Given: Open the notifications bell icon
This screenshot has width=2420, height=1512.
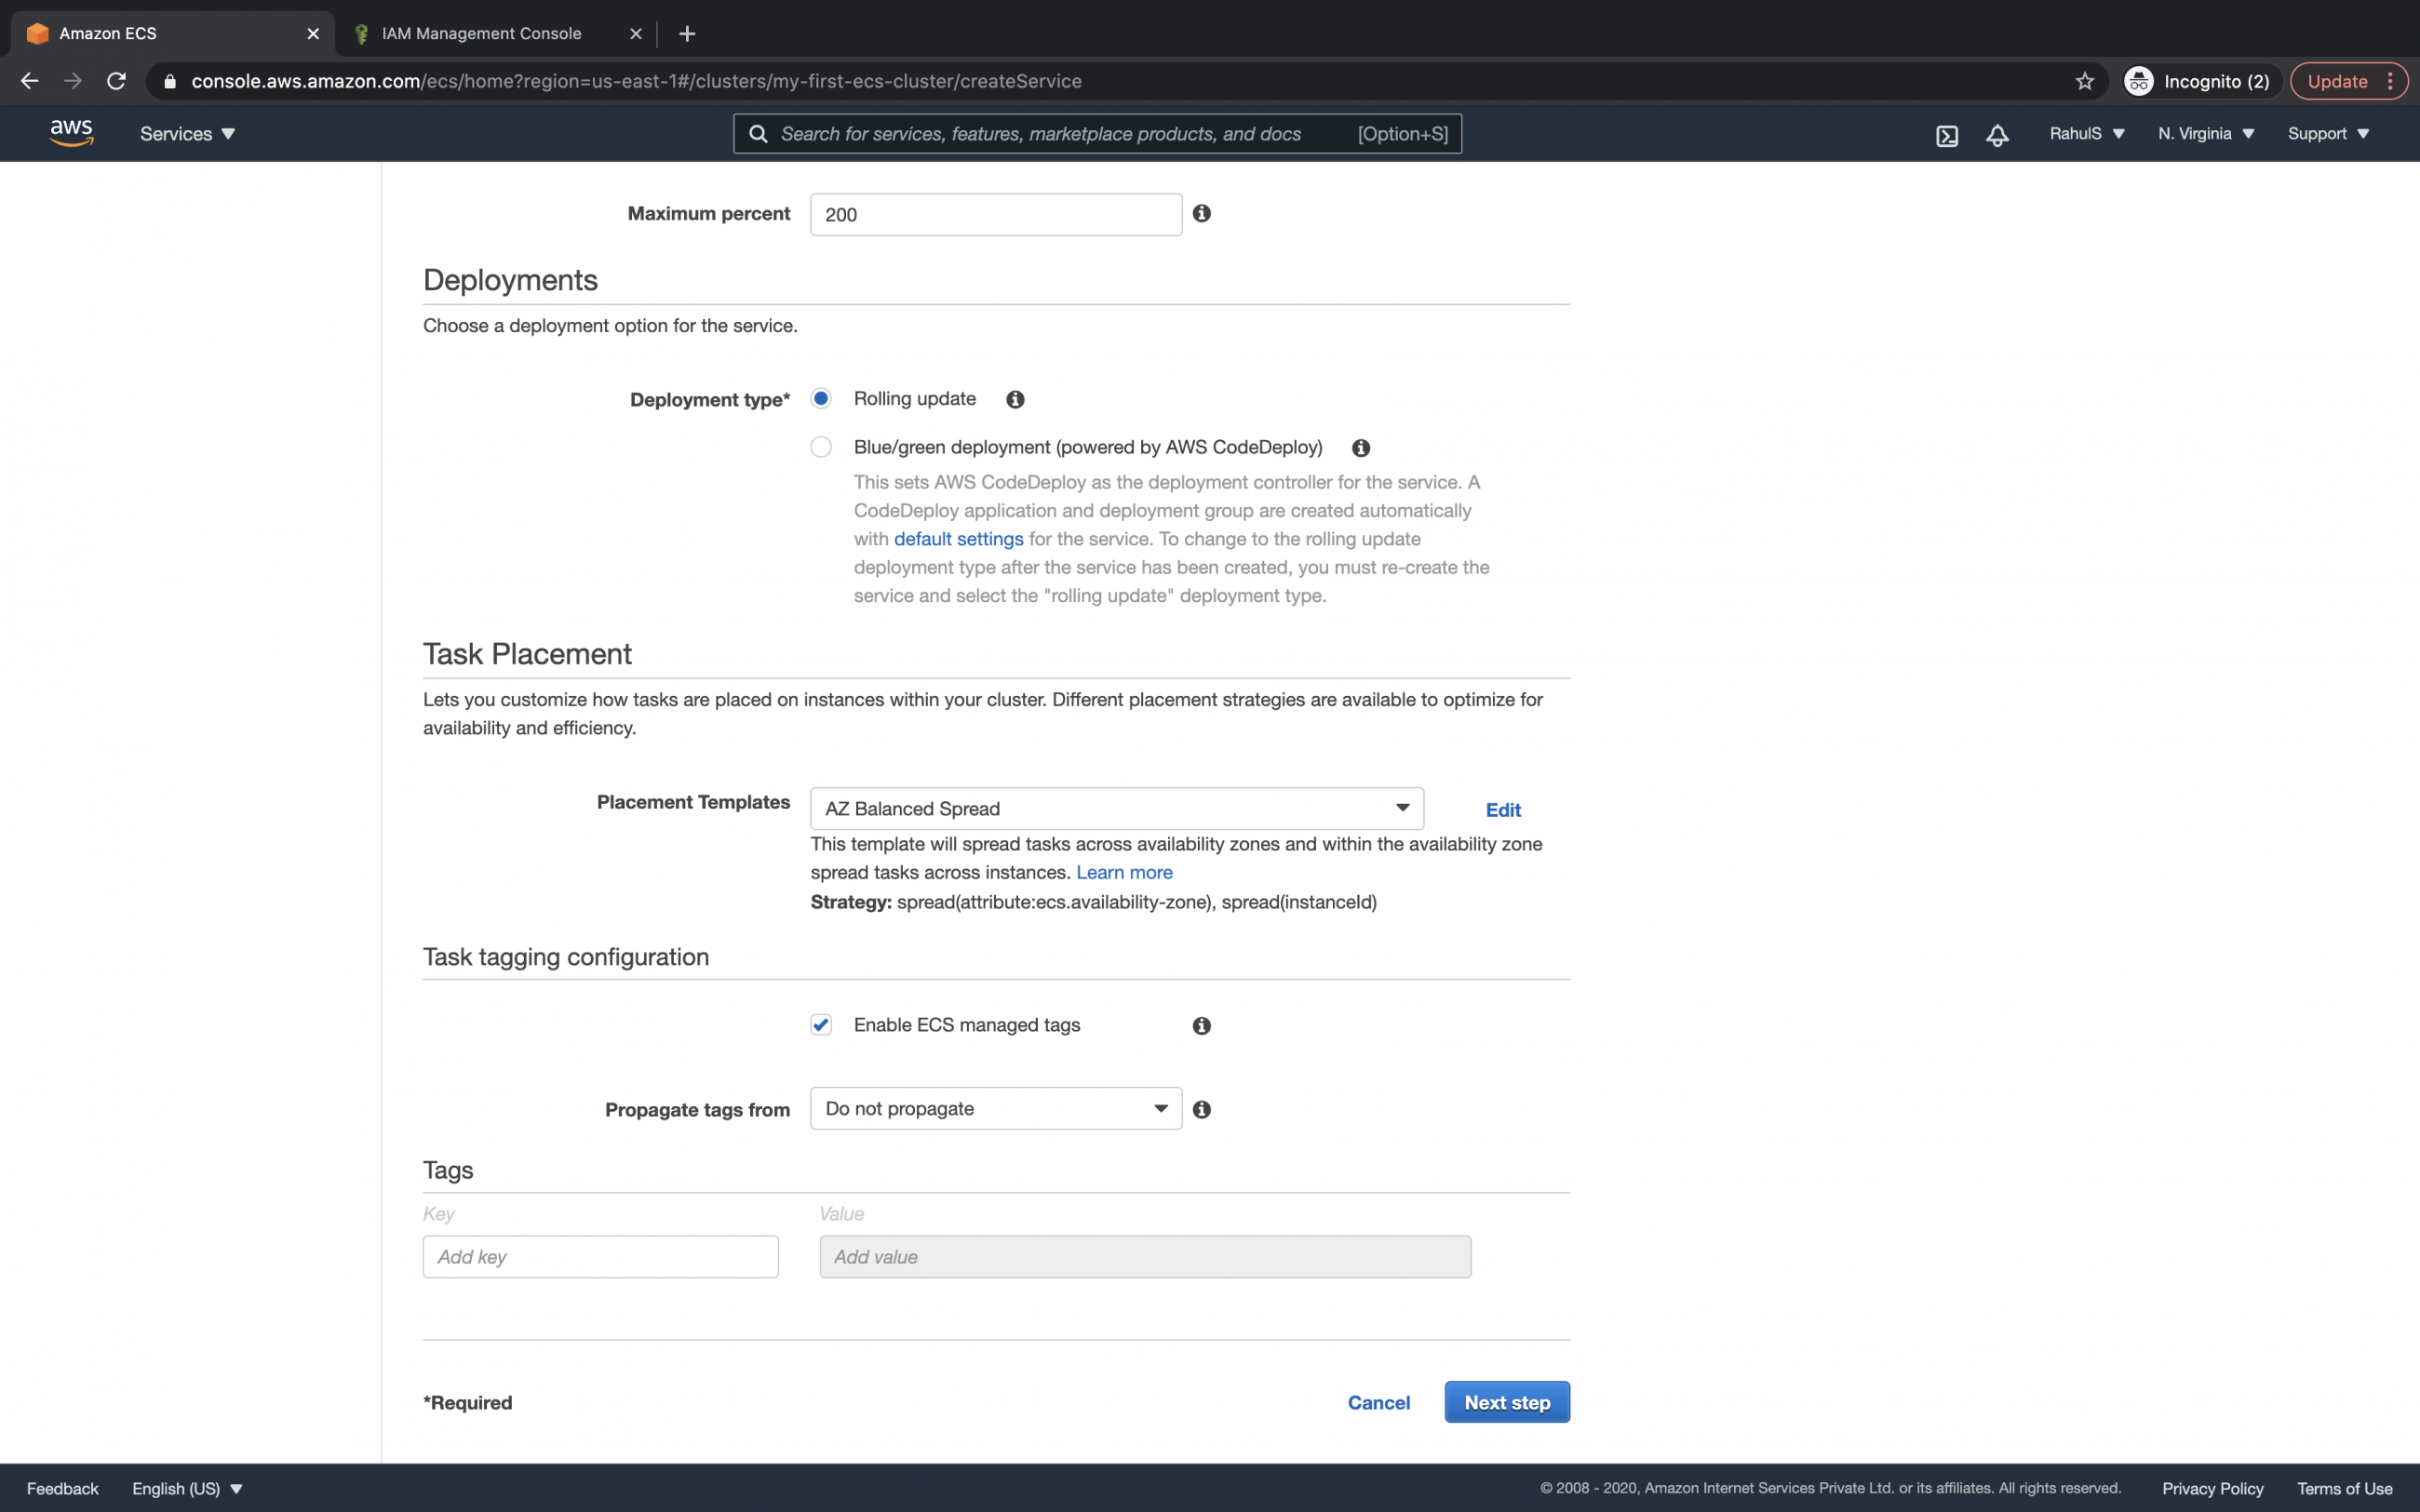Looking at the screenshot, I should 1997,133.
